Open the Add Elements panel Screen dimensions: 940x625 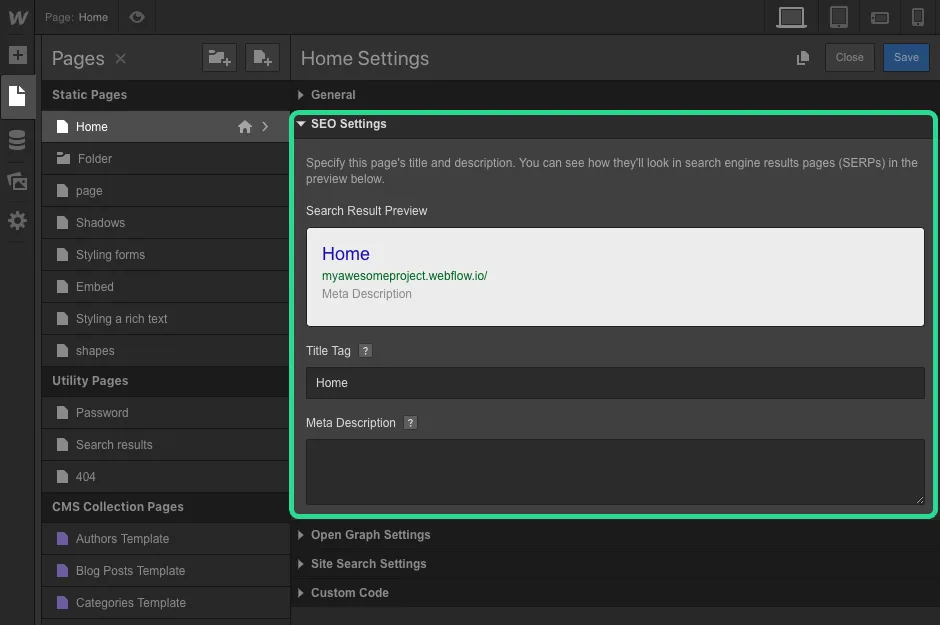(x=17, y=55)
